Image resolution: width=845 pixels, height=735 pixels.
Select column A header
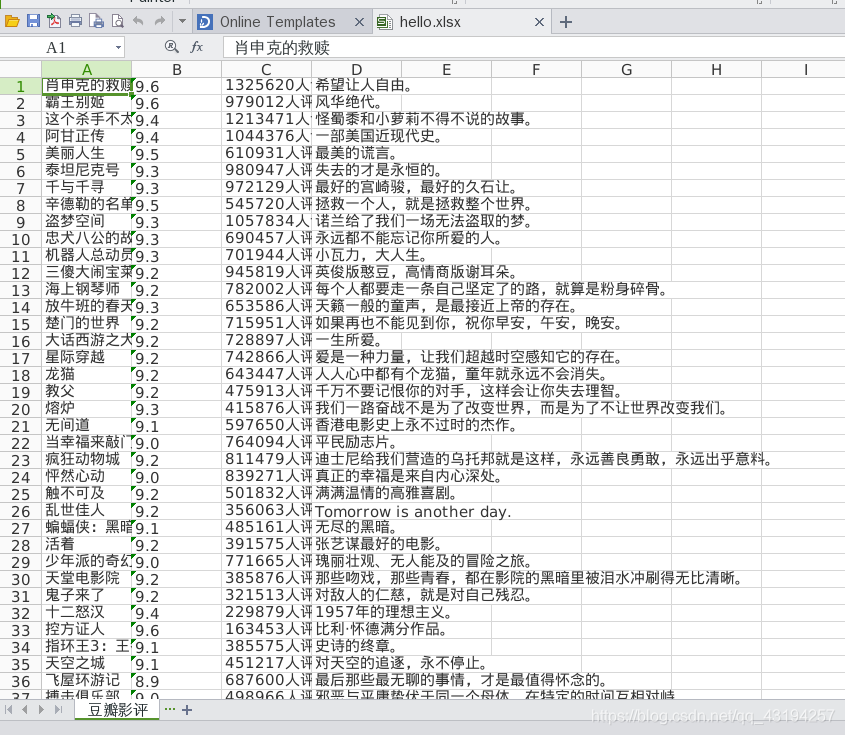[87, 70]
